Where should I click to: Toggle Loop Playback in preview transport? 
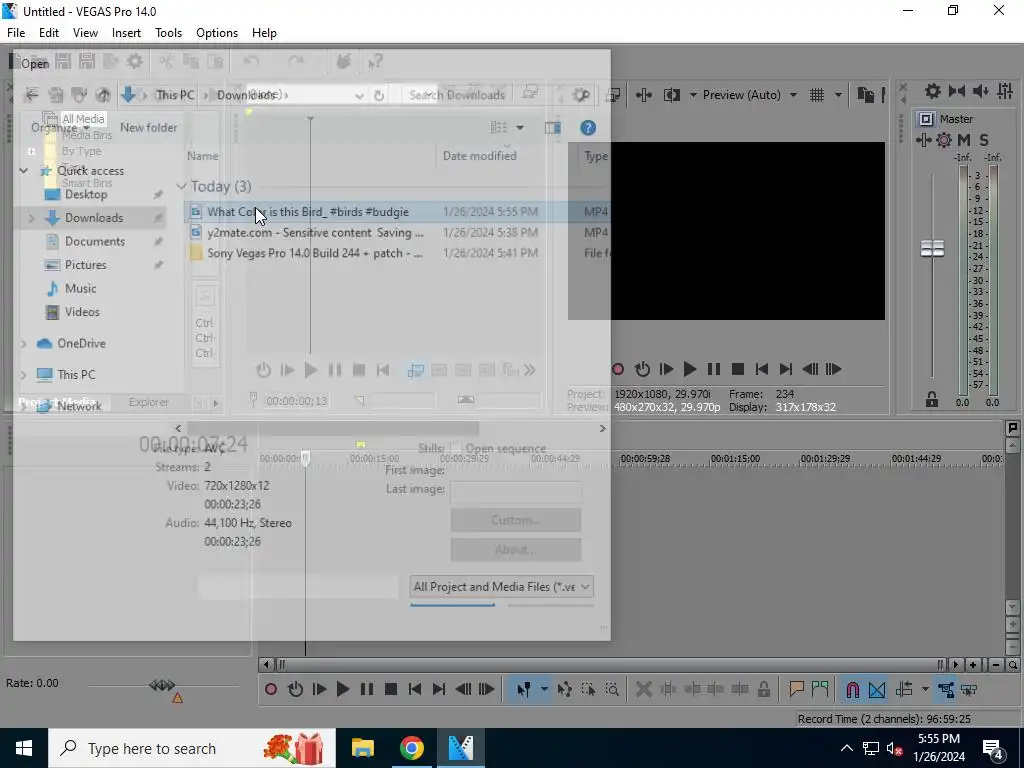tap(642, 370)
